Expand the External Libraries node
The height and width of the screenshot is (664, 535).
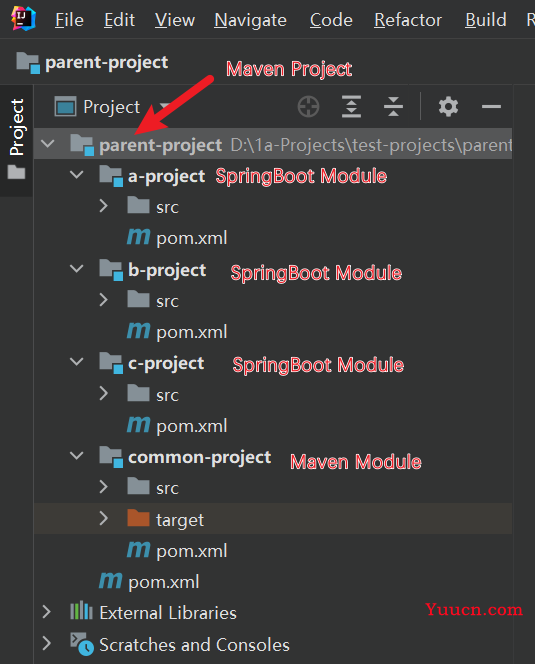pyautogui.click(x=47, y=612)
